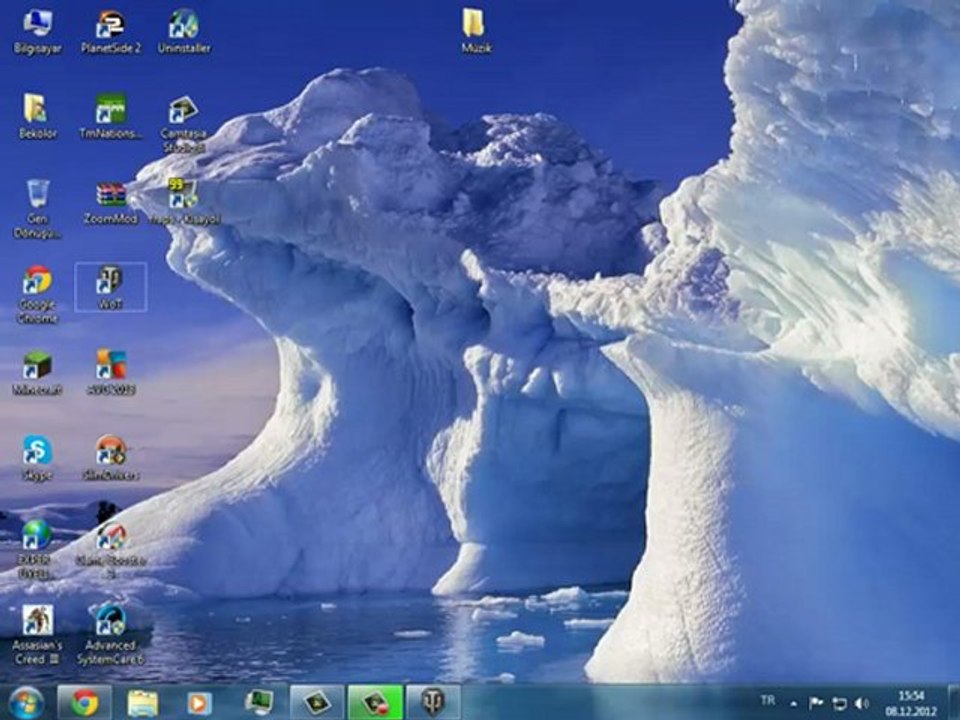Open Windows Media Player from taskbar
960x720 pixels.
point(199,703)
